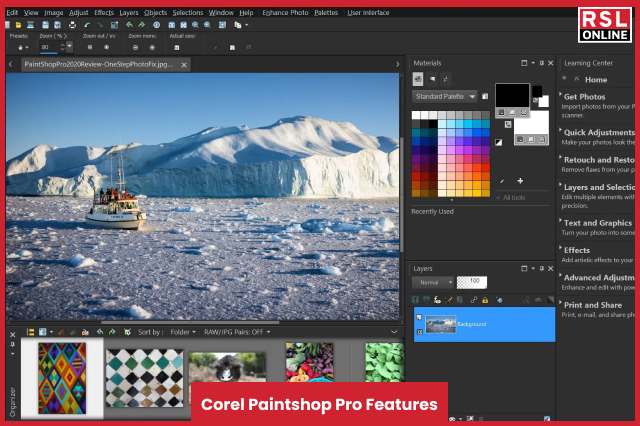Viewport: 640px width, 426px height.
Task: Select the teal and black tile thumbnail
Action: 144,378
